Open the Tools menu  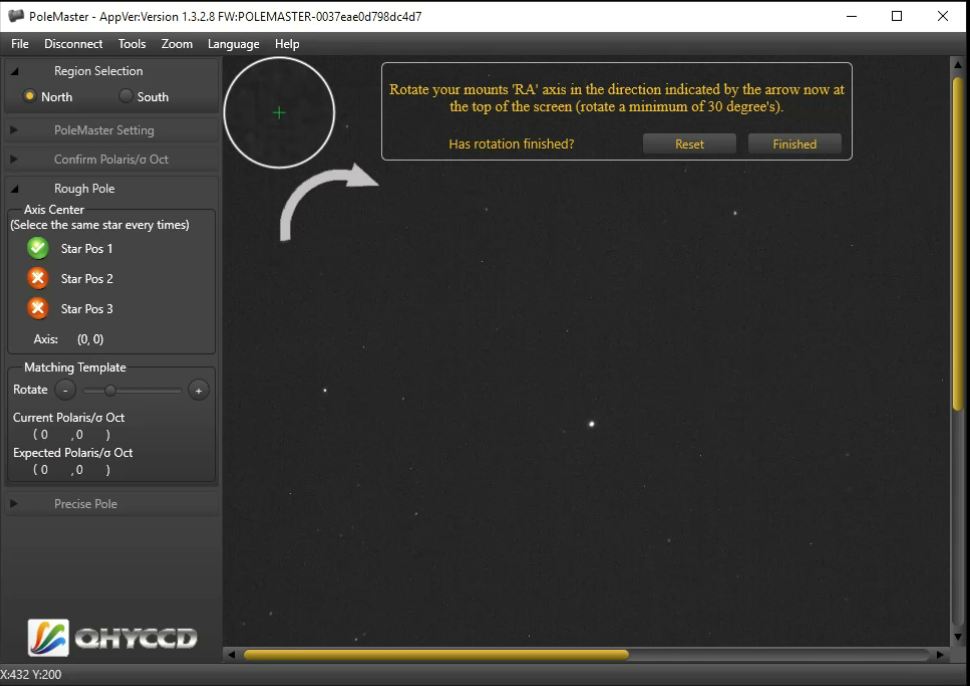(131, 44)
